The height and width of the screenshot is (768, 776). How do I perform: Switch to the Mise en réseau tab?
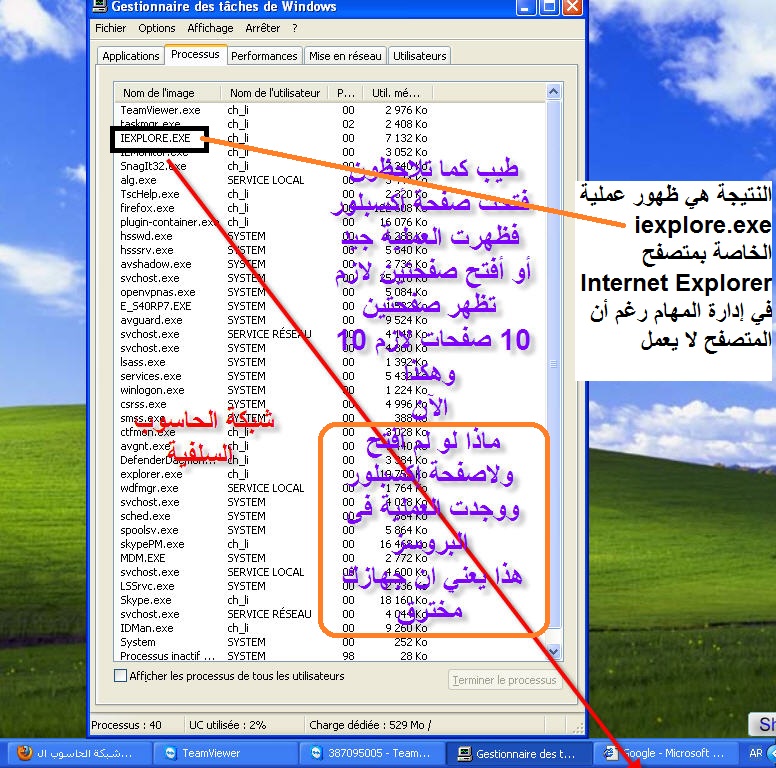pyautogui.click(x=345, y=56)
